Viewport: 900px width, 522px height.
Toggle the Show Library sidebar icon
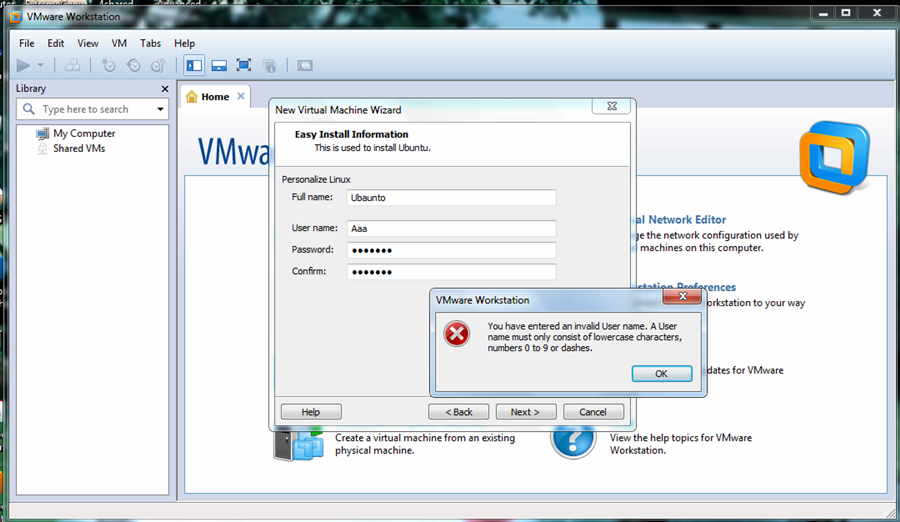pos(194,65)
